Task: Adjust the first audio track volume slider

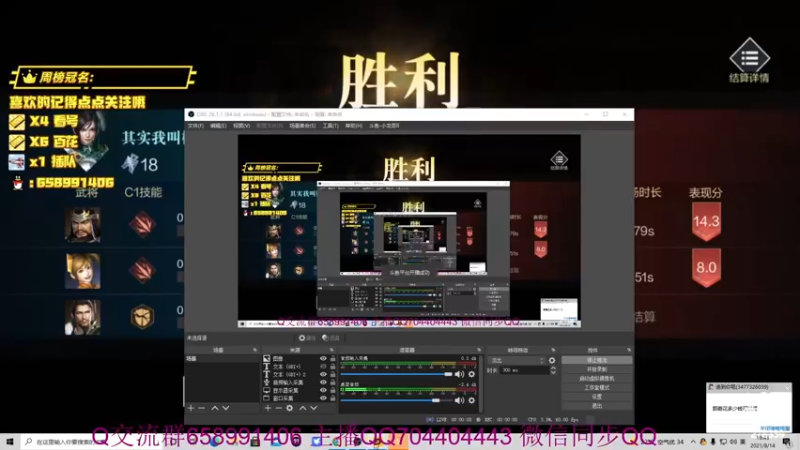Action: 396,374
